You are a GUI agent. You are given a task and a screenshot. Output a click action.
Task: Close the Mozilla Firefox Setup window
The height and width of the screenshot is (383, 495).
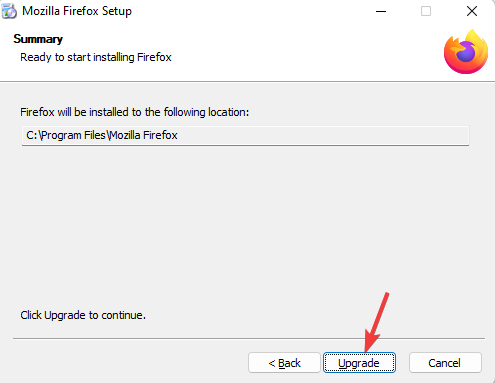click(472, 11)
